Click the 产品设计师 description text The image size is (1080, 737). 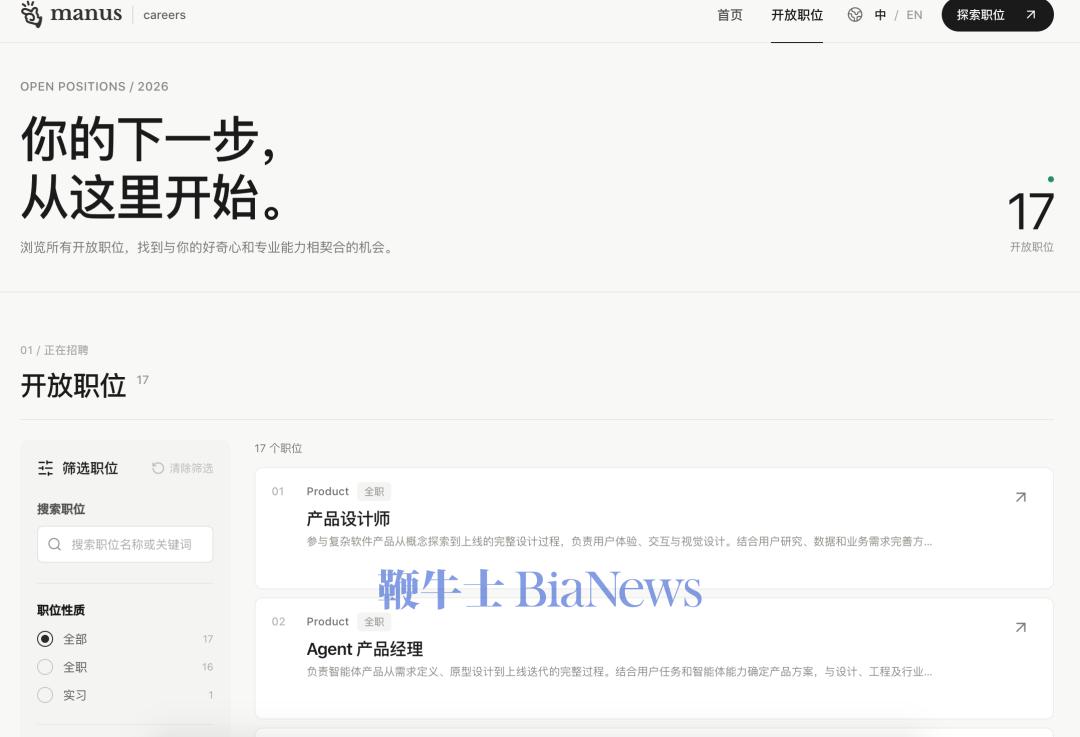(x=619, y=541)
